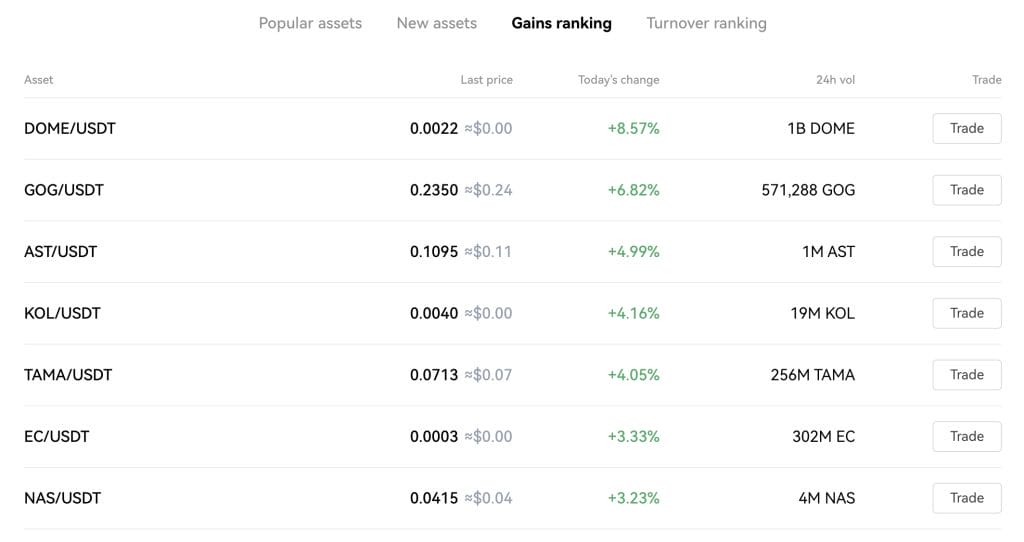The width and height of the screenshot is (1024, 542).
Task: Switch to the Turnover ranking tab
Action: (706, 23)
